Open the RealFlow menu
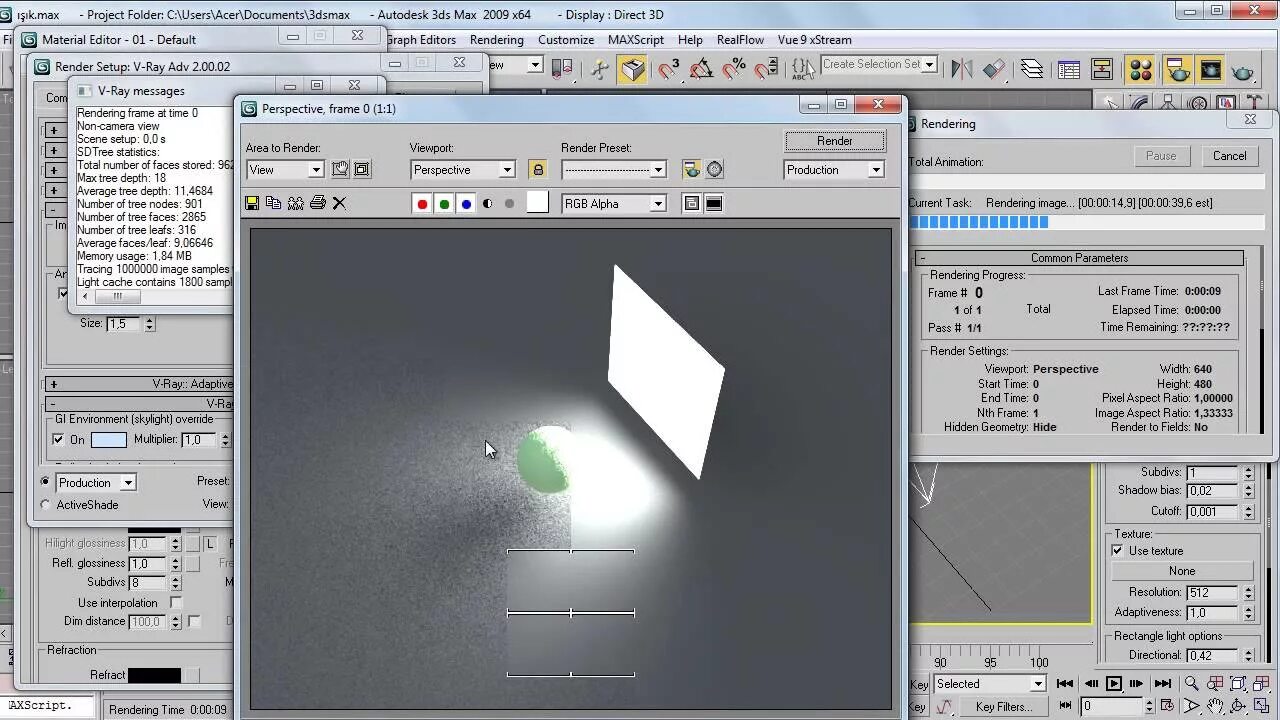Screen dimensions: 1280x720 click(740, 40)
